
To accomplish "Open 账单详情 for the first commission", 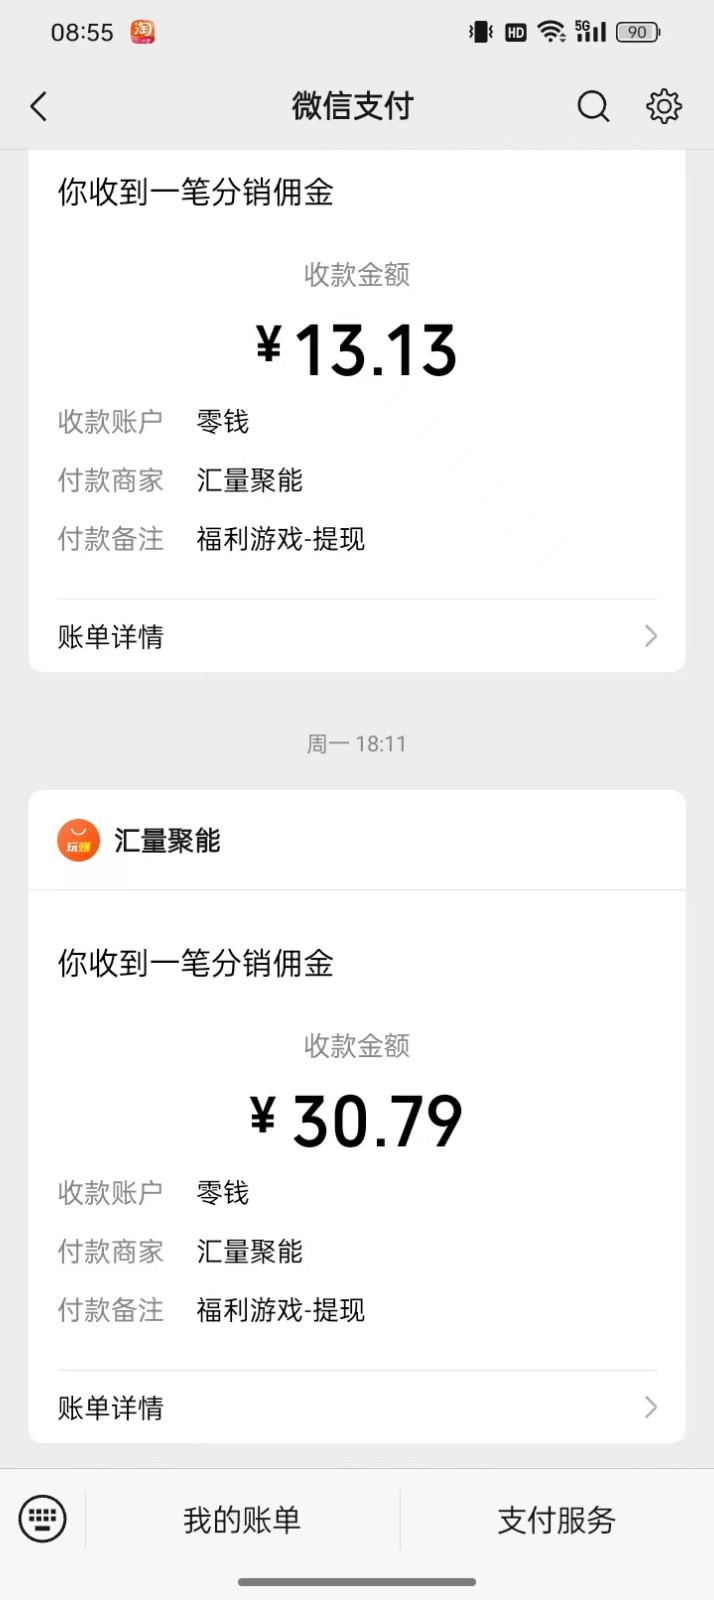I will 110,636.
